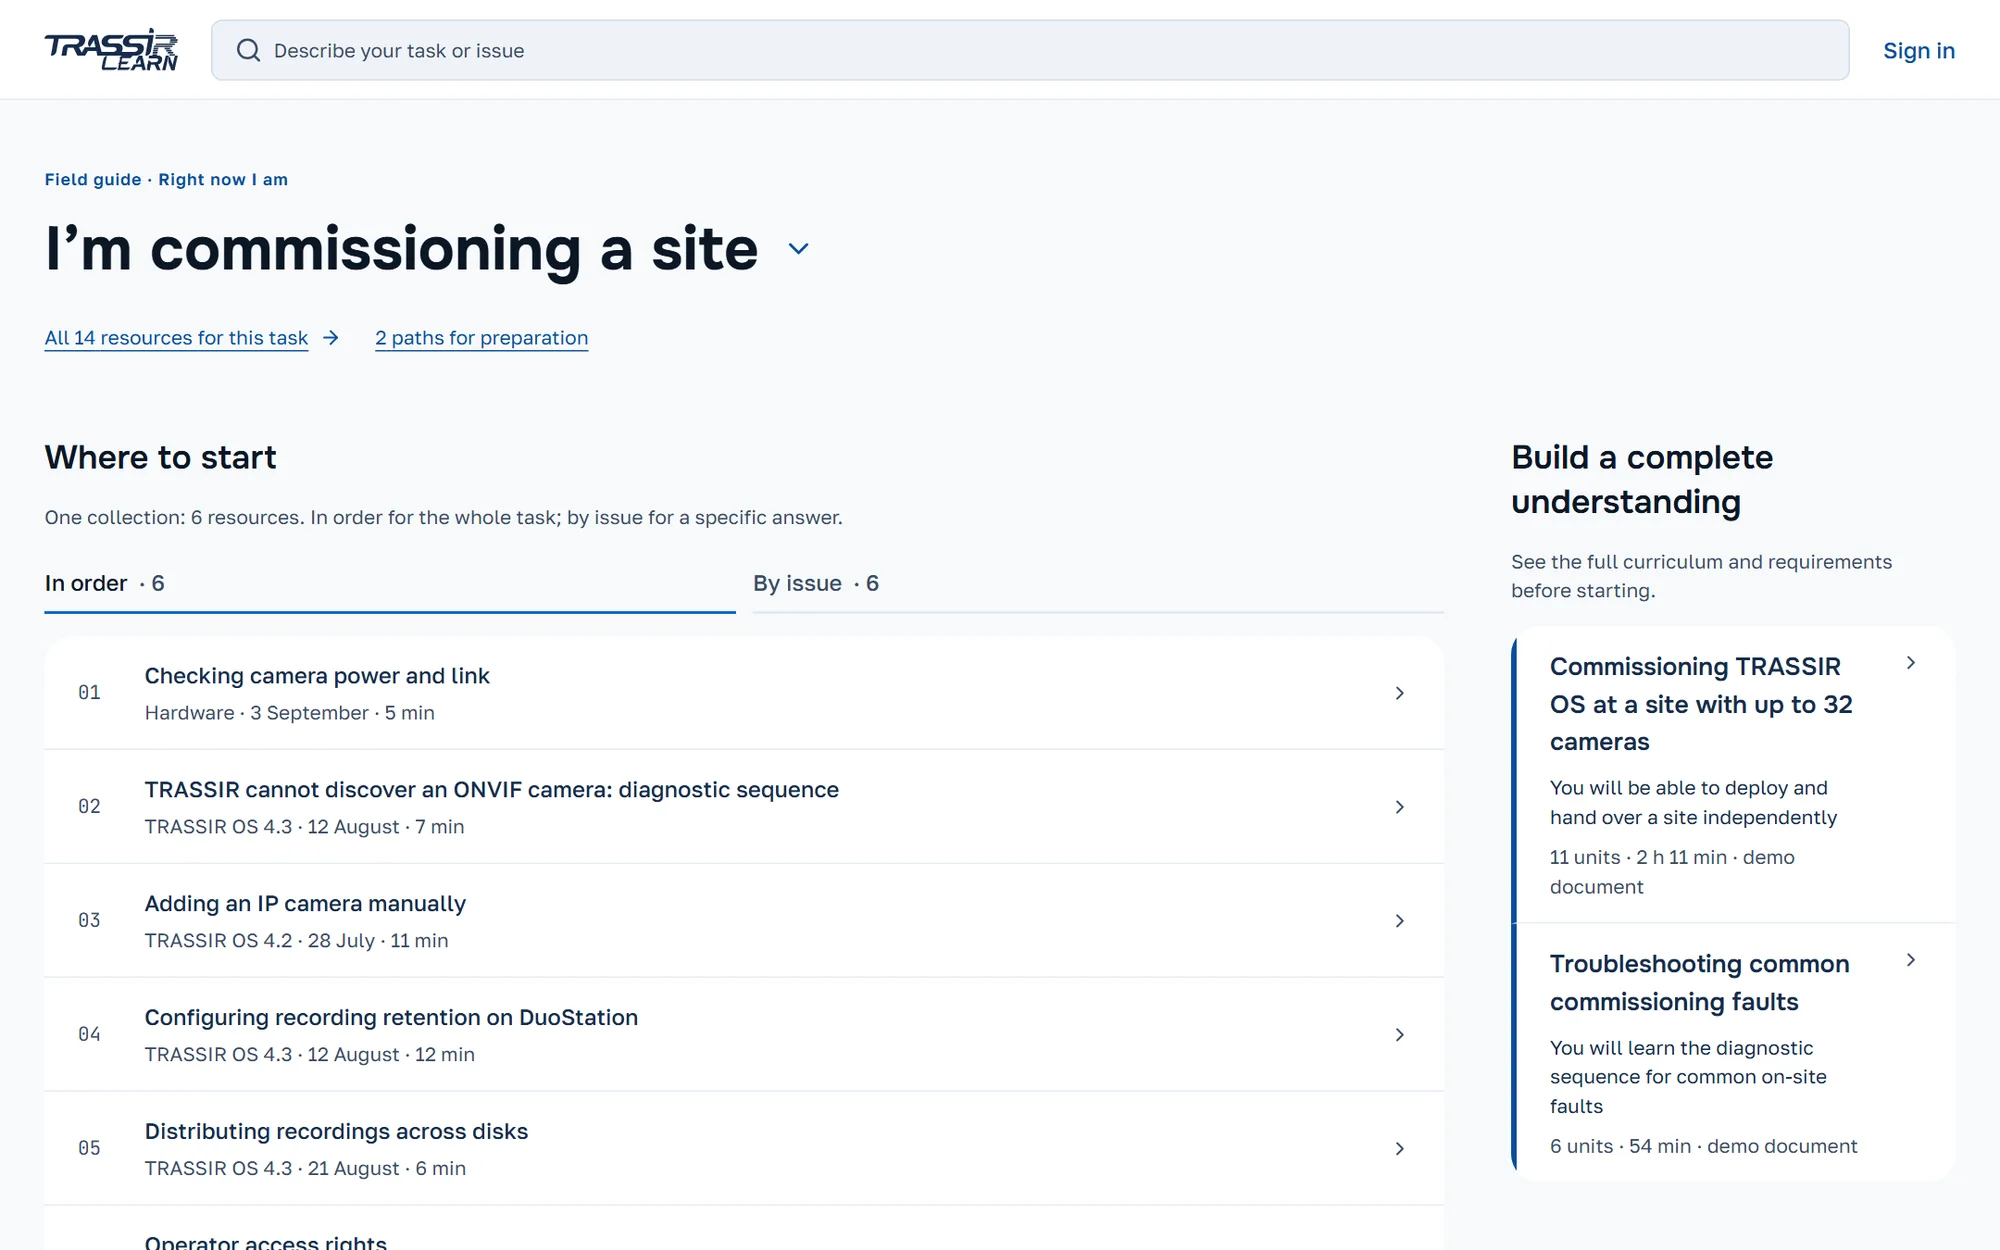Image resolution: width=2000 pixels, height=1250 pixels.
Task: Open chevron for ONVIF camera diagnostic row
Action: [x=1399, y=807]
